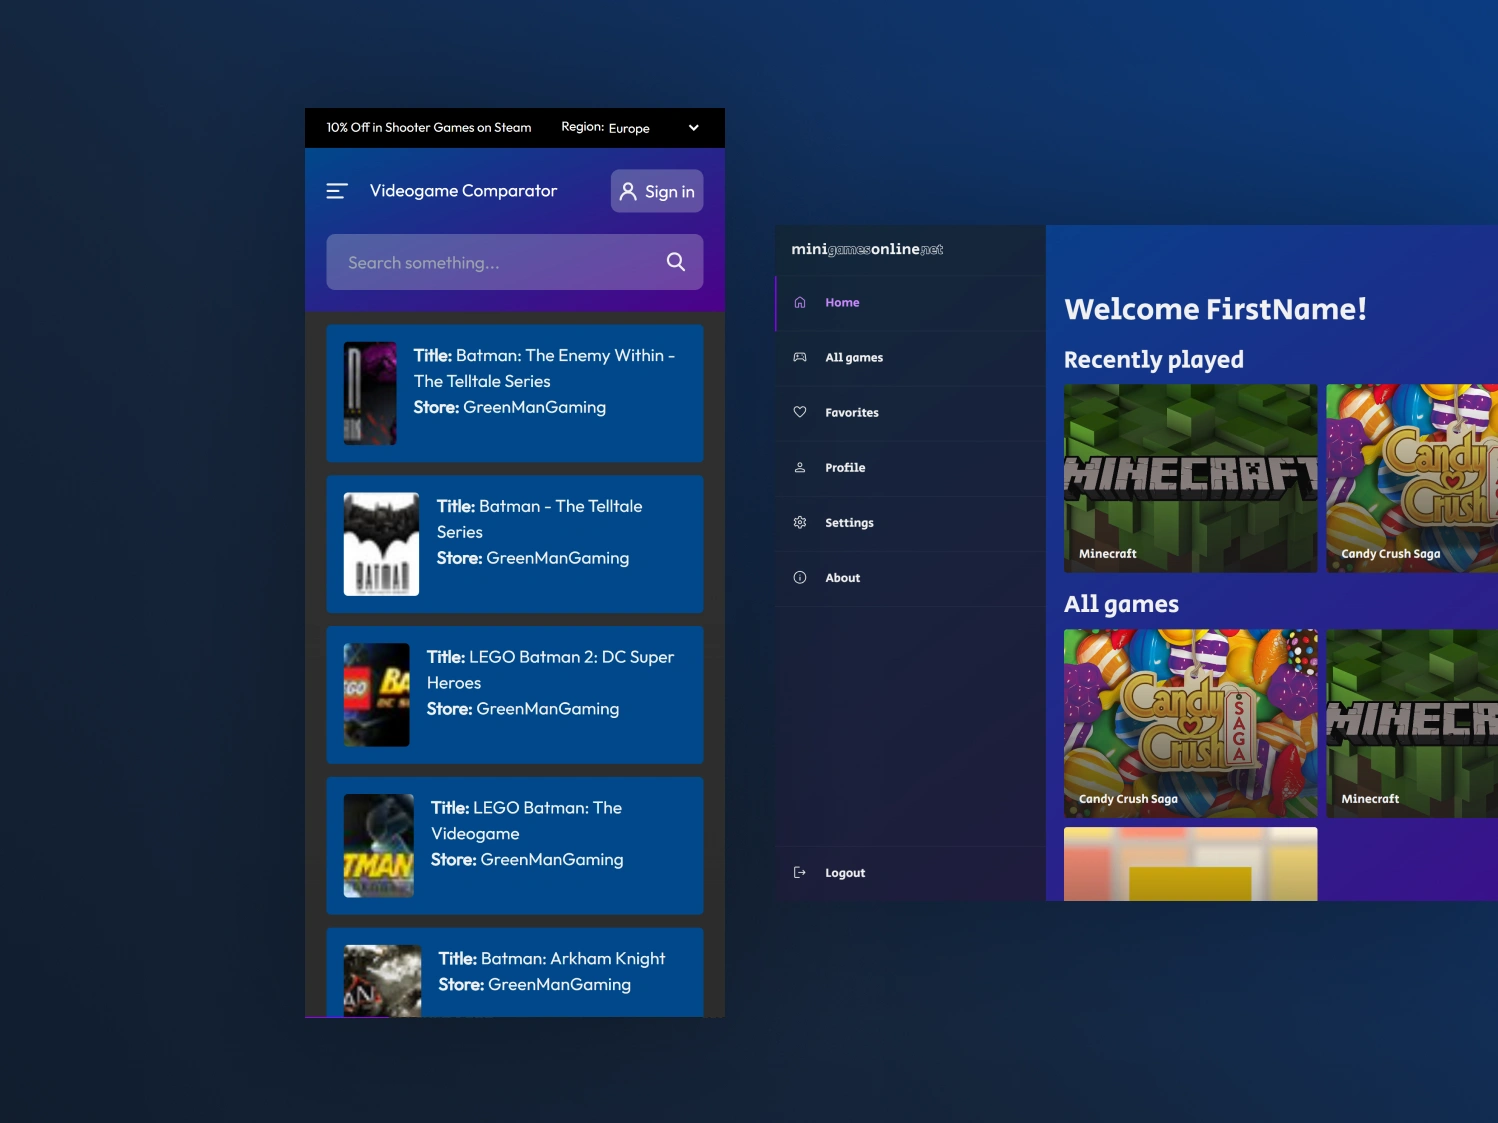
Task: Open the Home menu item
Action: (911, 303)
